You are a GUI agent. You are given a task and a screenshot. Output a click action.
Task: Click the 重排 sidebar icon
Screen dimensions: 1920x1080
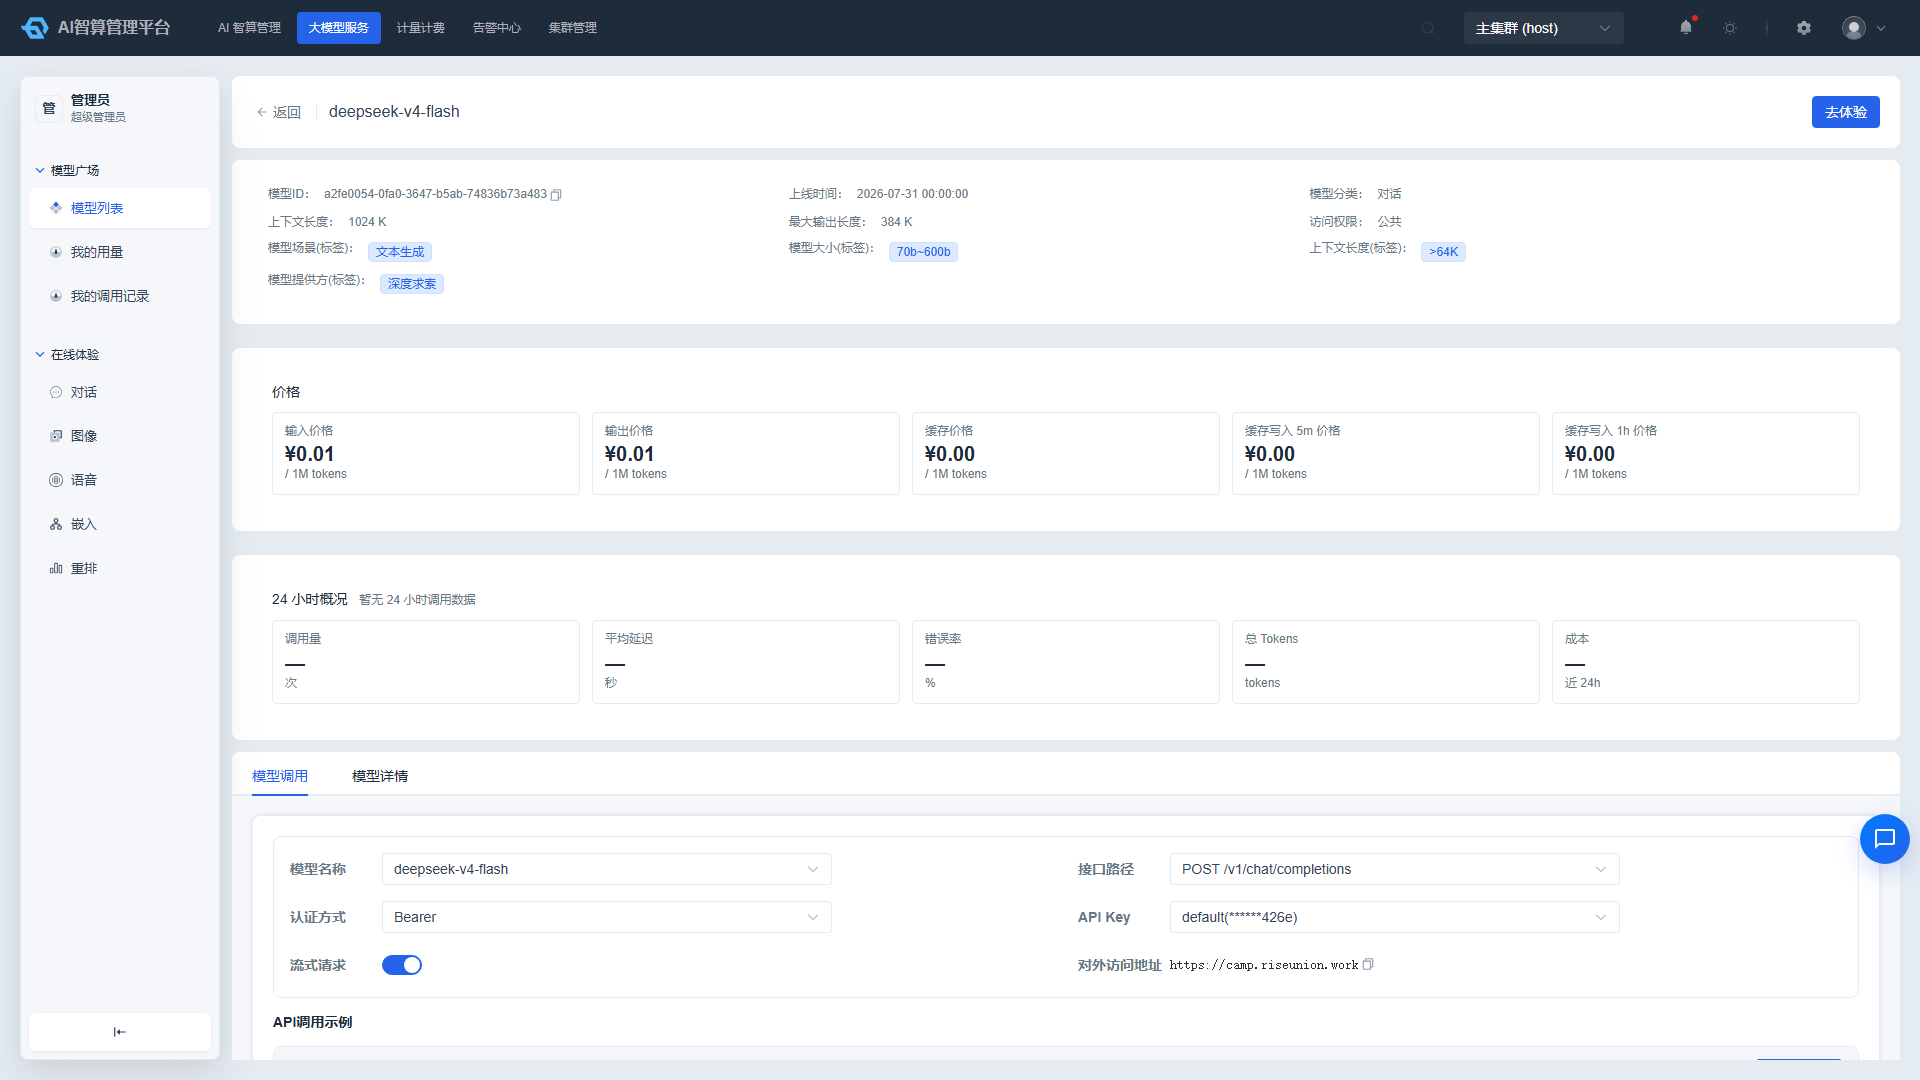point(56,568)
